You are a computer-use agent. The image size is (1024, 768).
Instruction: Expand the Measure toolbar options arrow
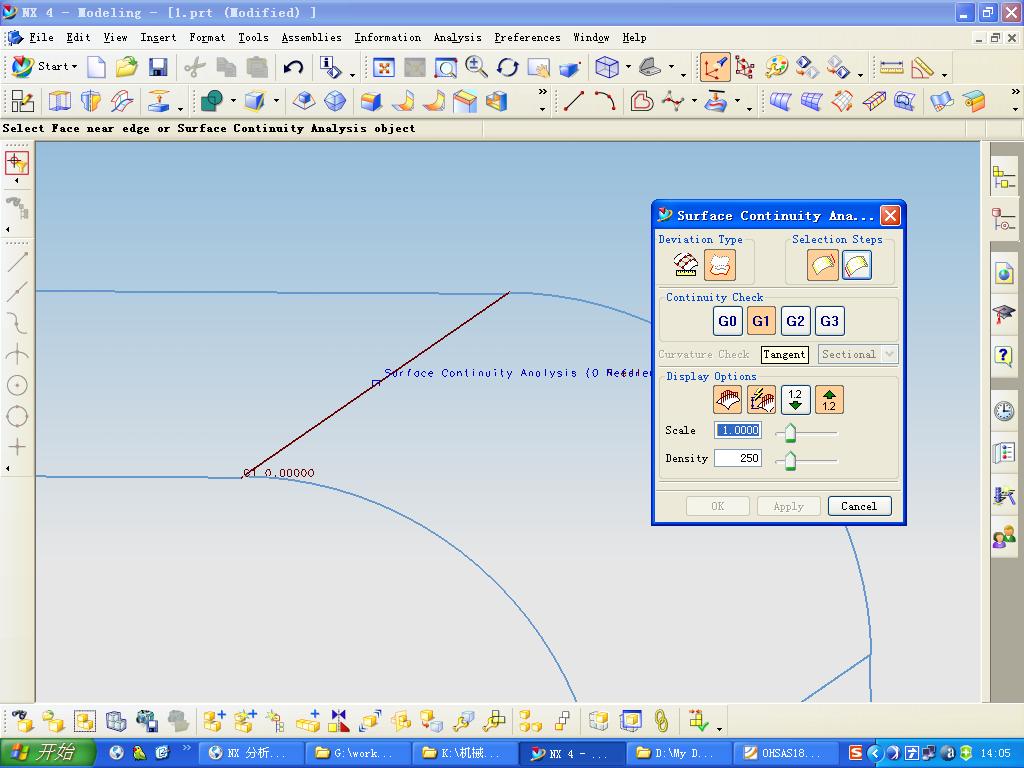(x=944, y=76)
